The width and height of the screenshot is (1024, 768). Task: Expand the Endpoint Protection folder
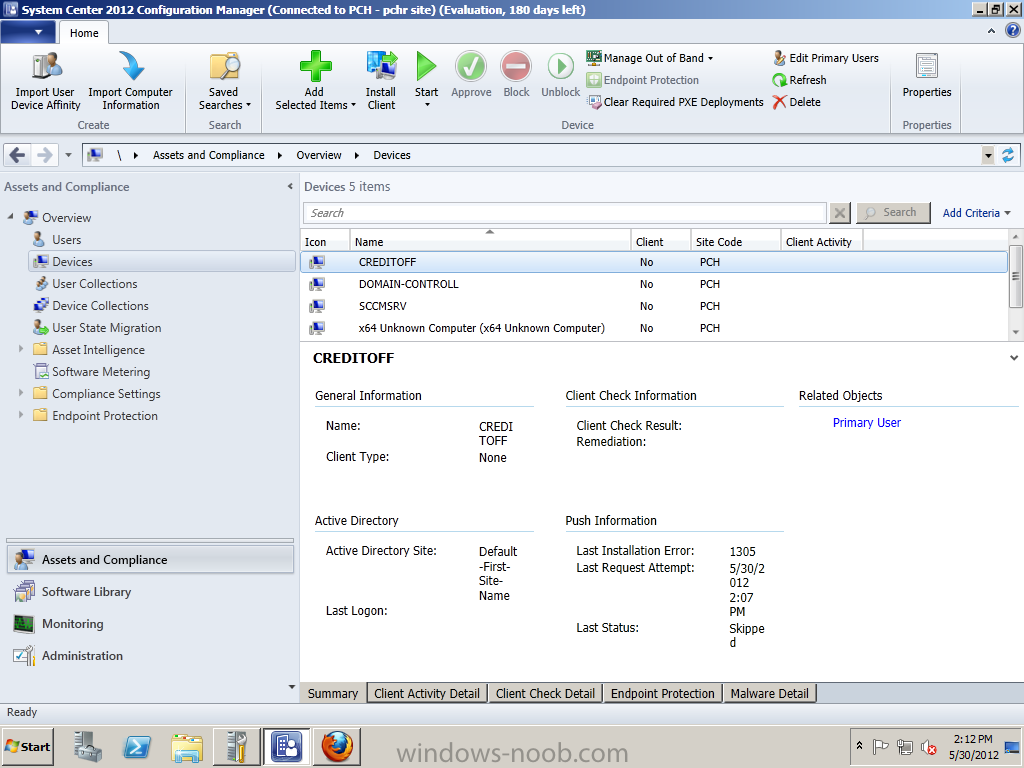(21, 415)
